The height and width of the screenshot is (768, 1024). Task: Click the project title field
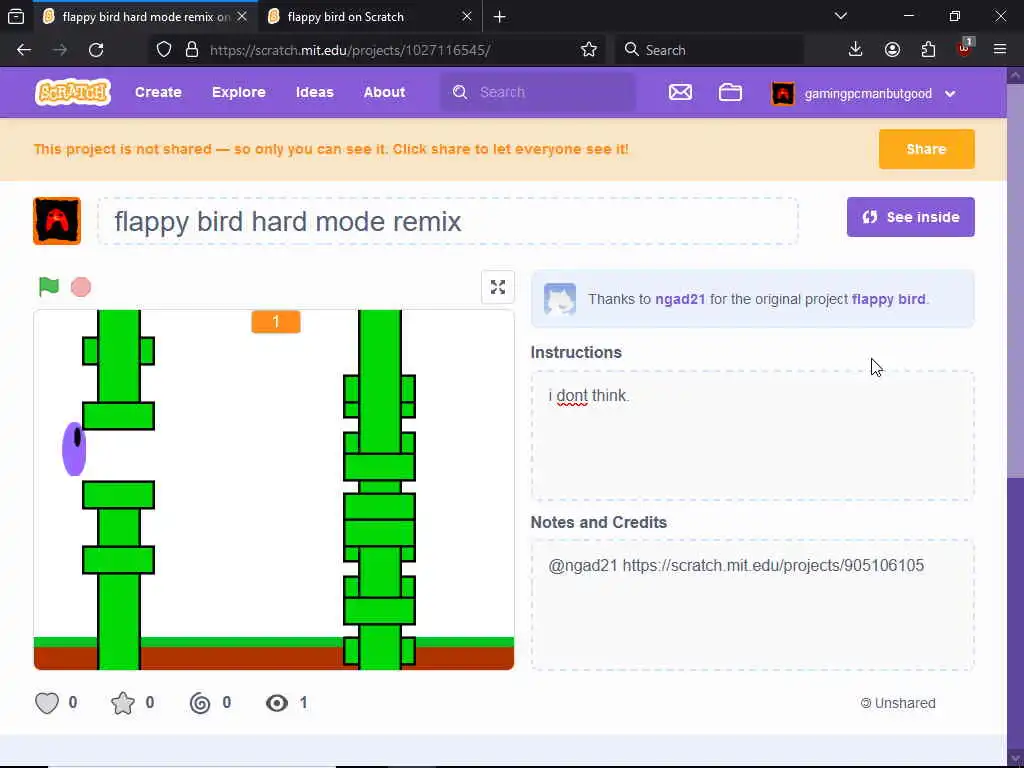tap(448, 221)
